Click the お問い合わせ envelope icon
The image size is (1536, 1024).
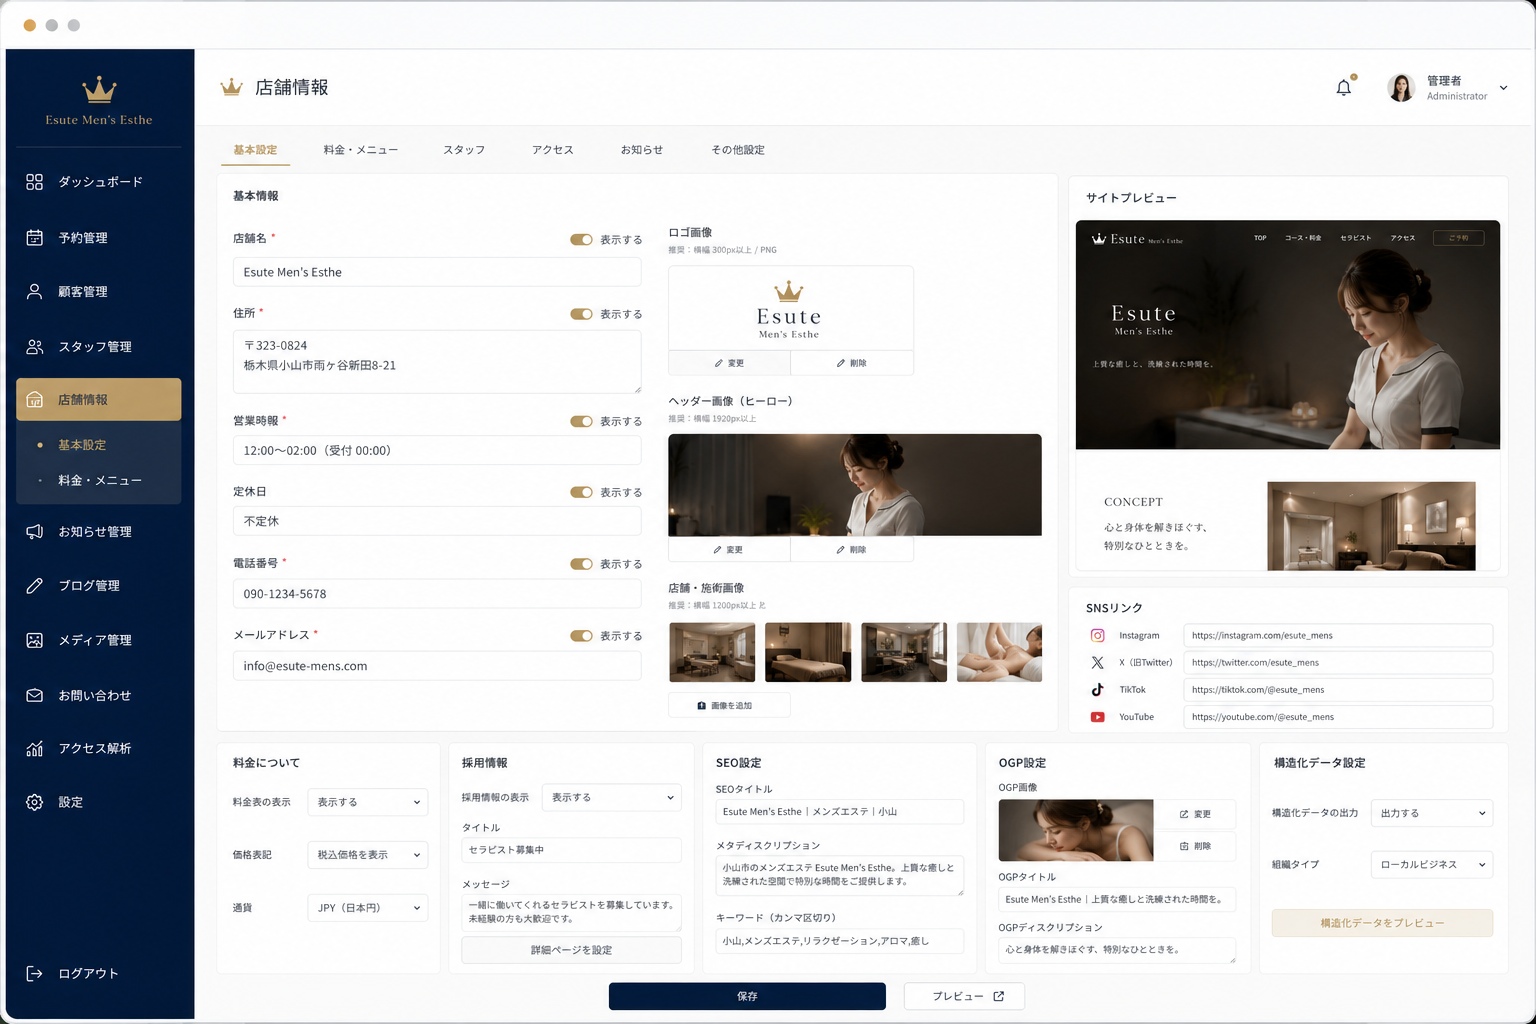point(34,695)
